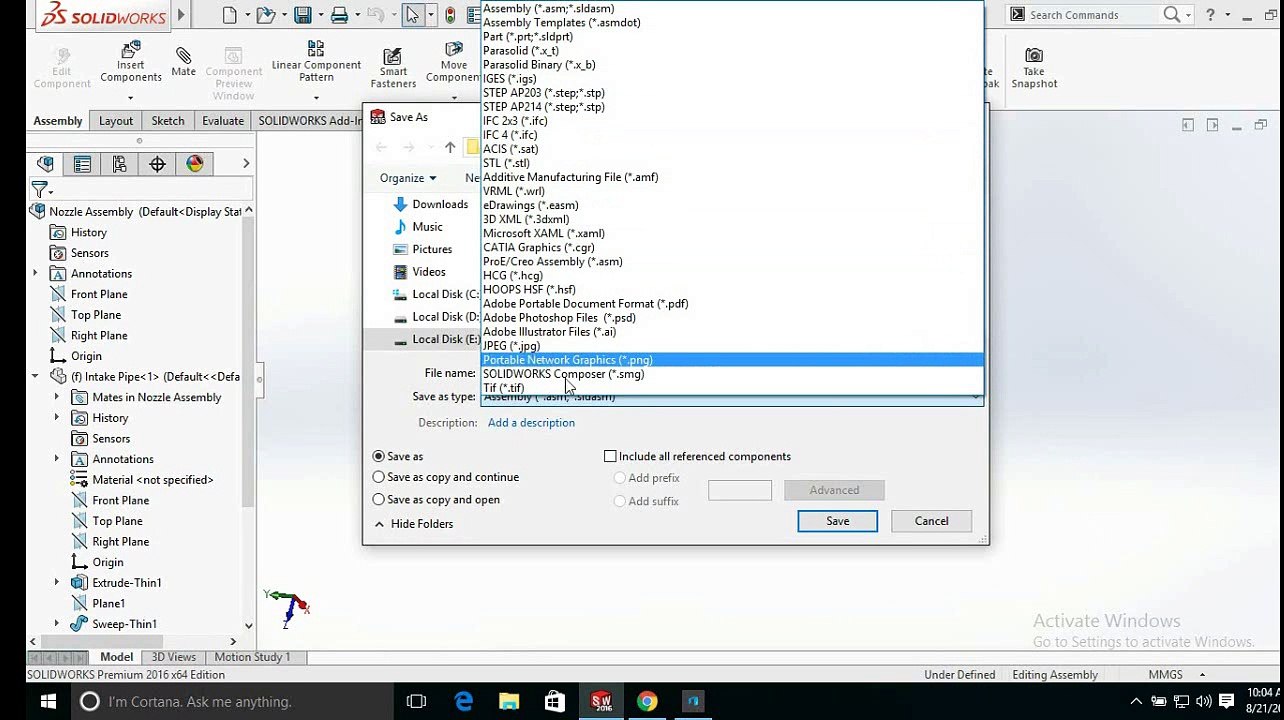This screenshot has height=720, width=1284.
Task: Go up one folder in Save As
Action: (x=450, y=147)
